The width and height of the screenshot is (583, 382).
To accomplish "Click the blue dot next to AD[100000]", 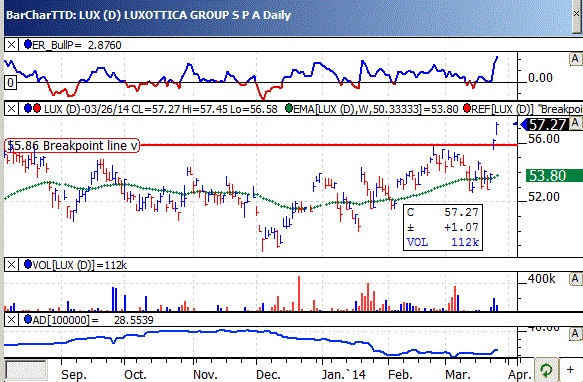I will (28, 320).
